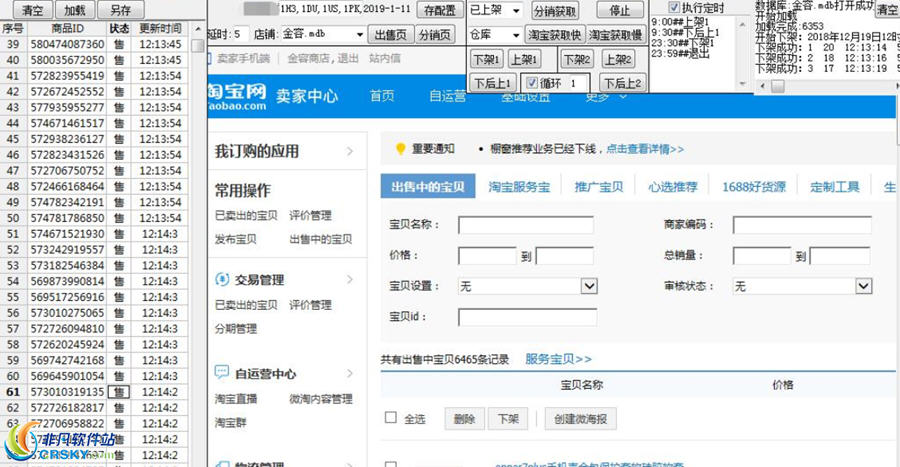Image resolution: width=900 pixels, height=467 pixels.
Task: Toggle the 循环 checkbox
Action: pyautogui.click(x=532, y=83)
